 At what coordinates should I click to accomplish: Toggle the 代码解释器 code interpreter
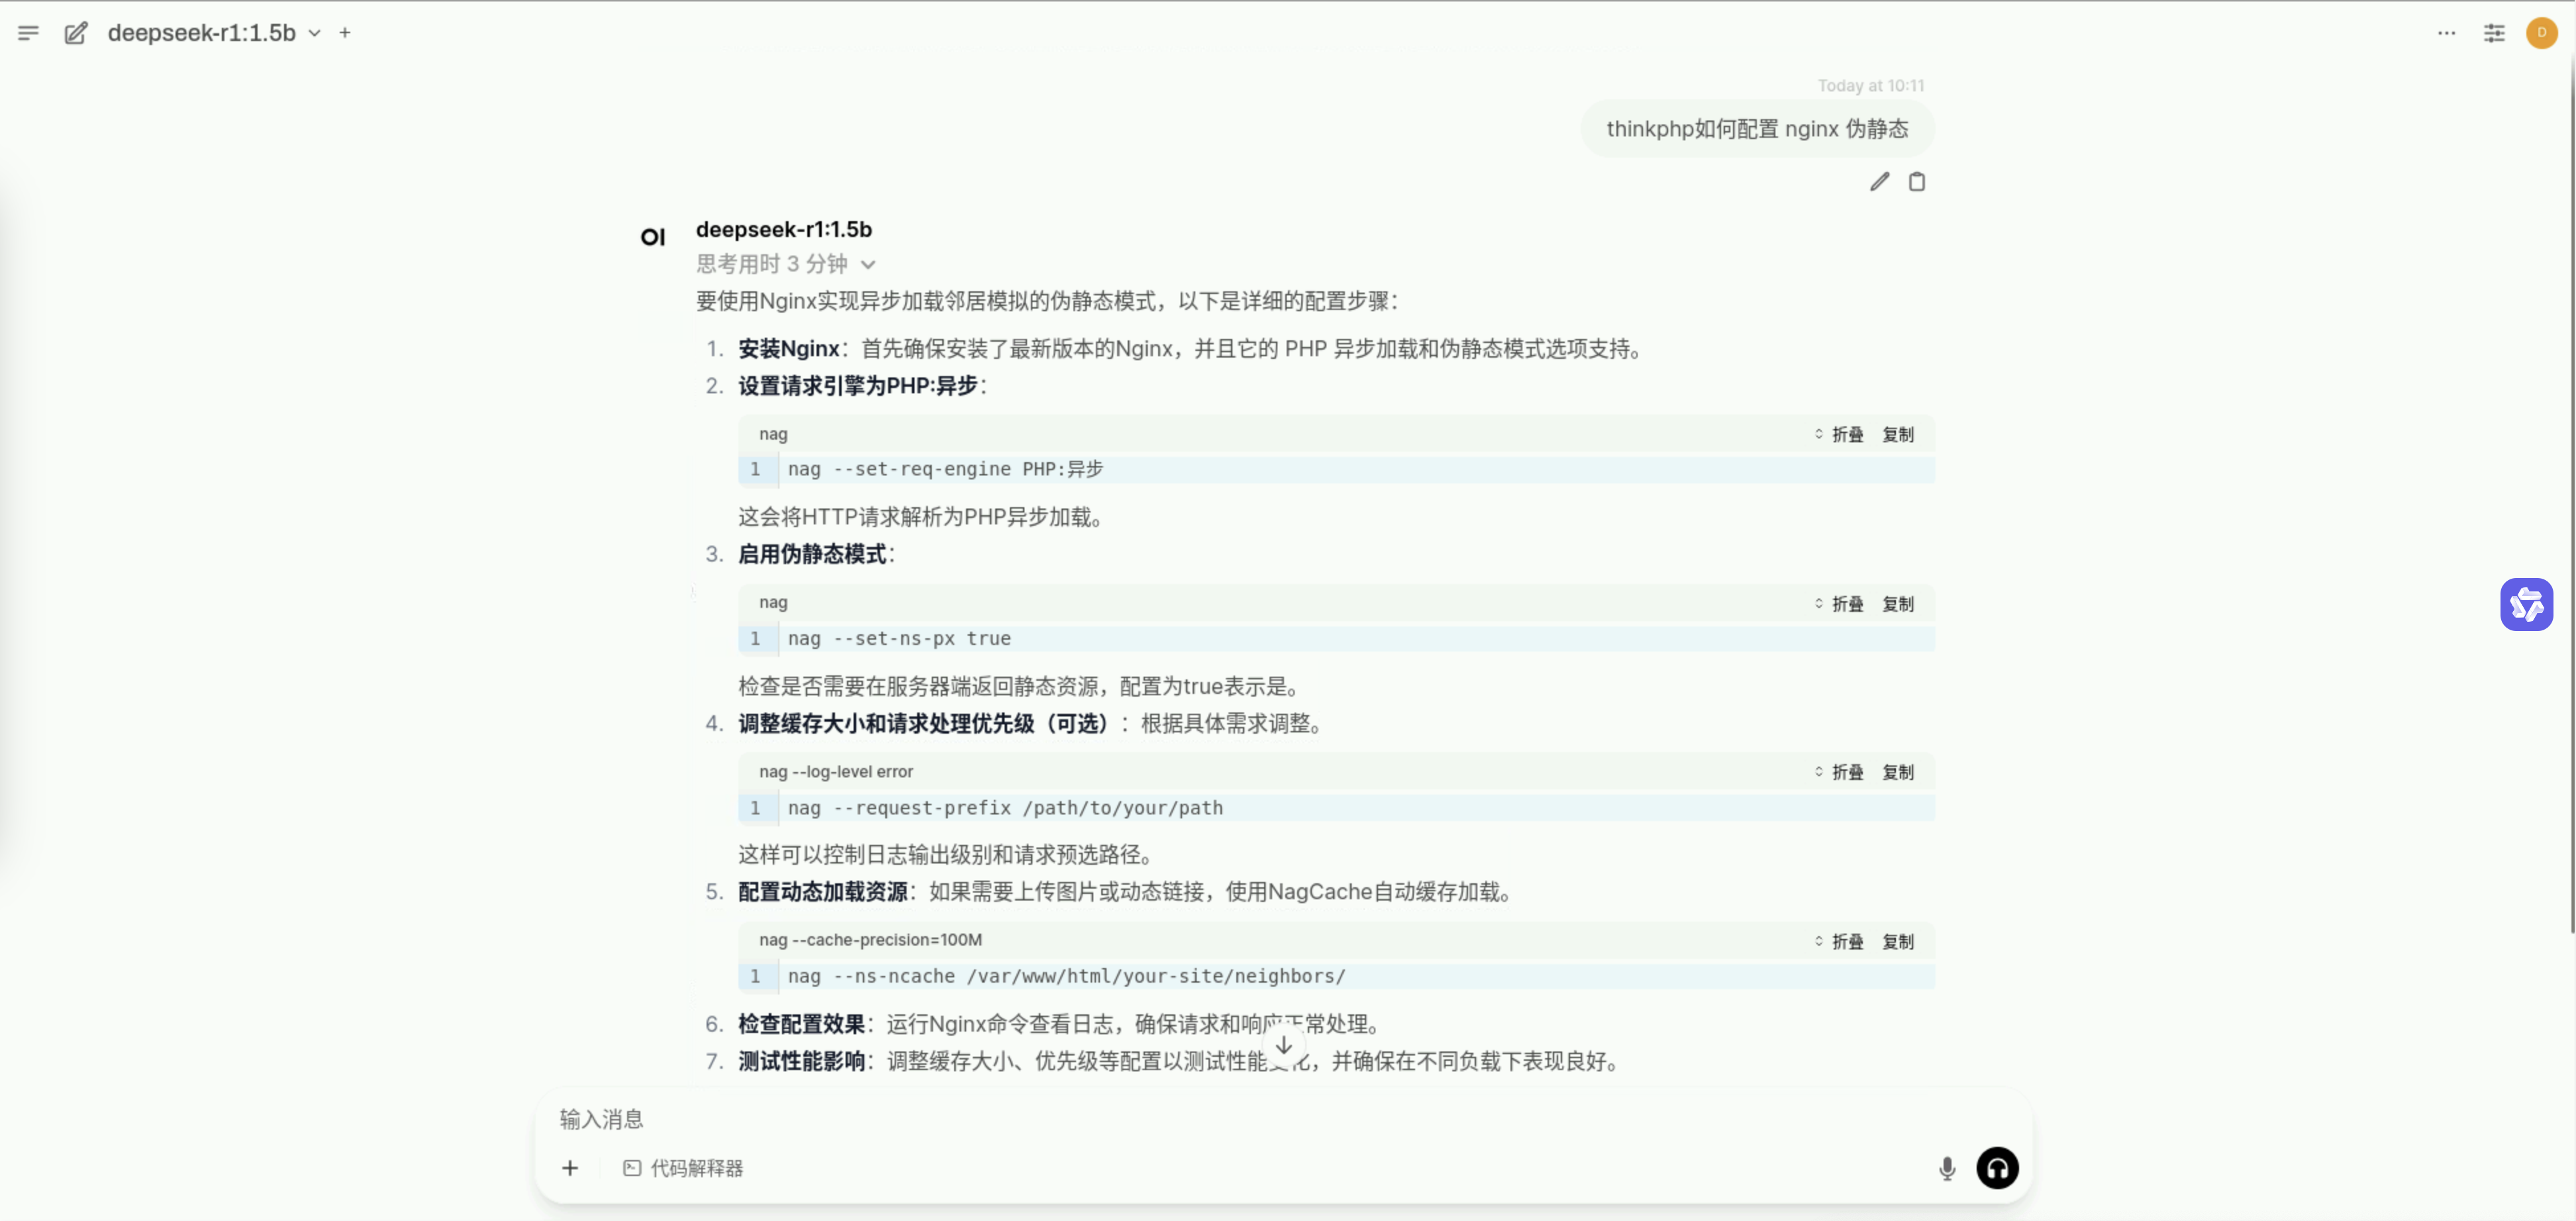(683, 1168)
